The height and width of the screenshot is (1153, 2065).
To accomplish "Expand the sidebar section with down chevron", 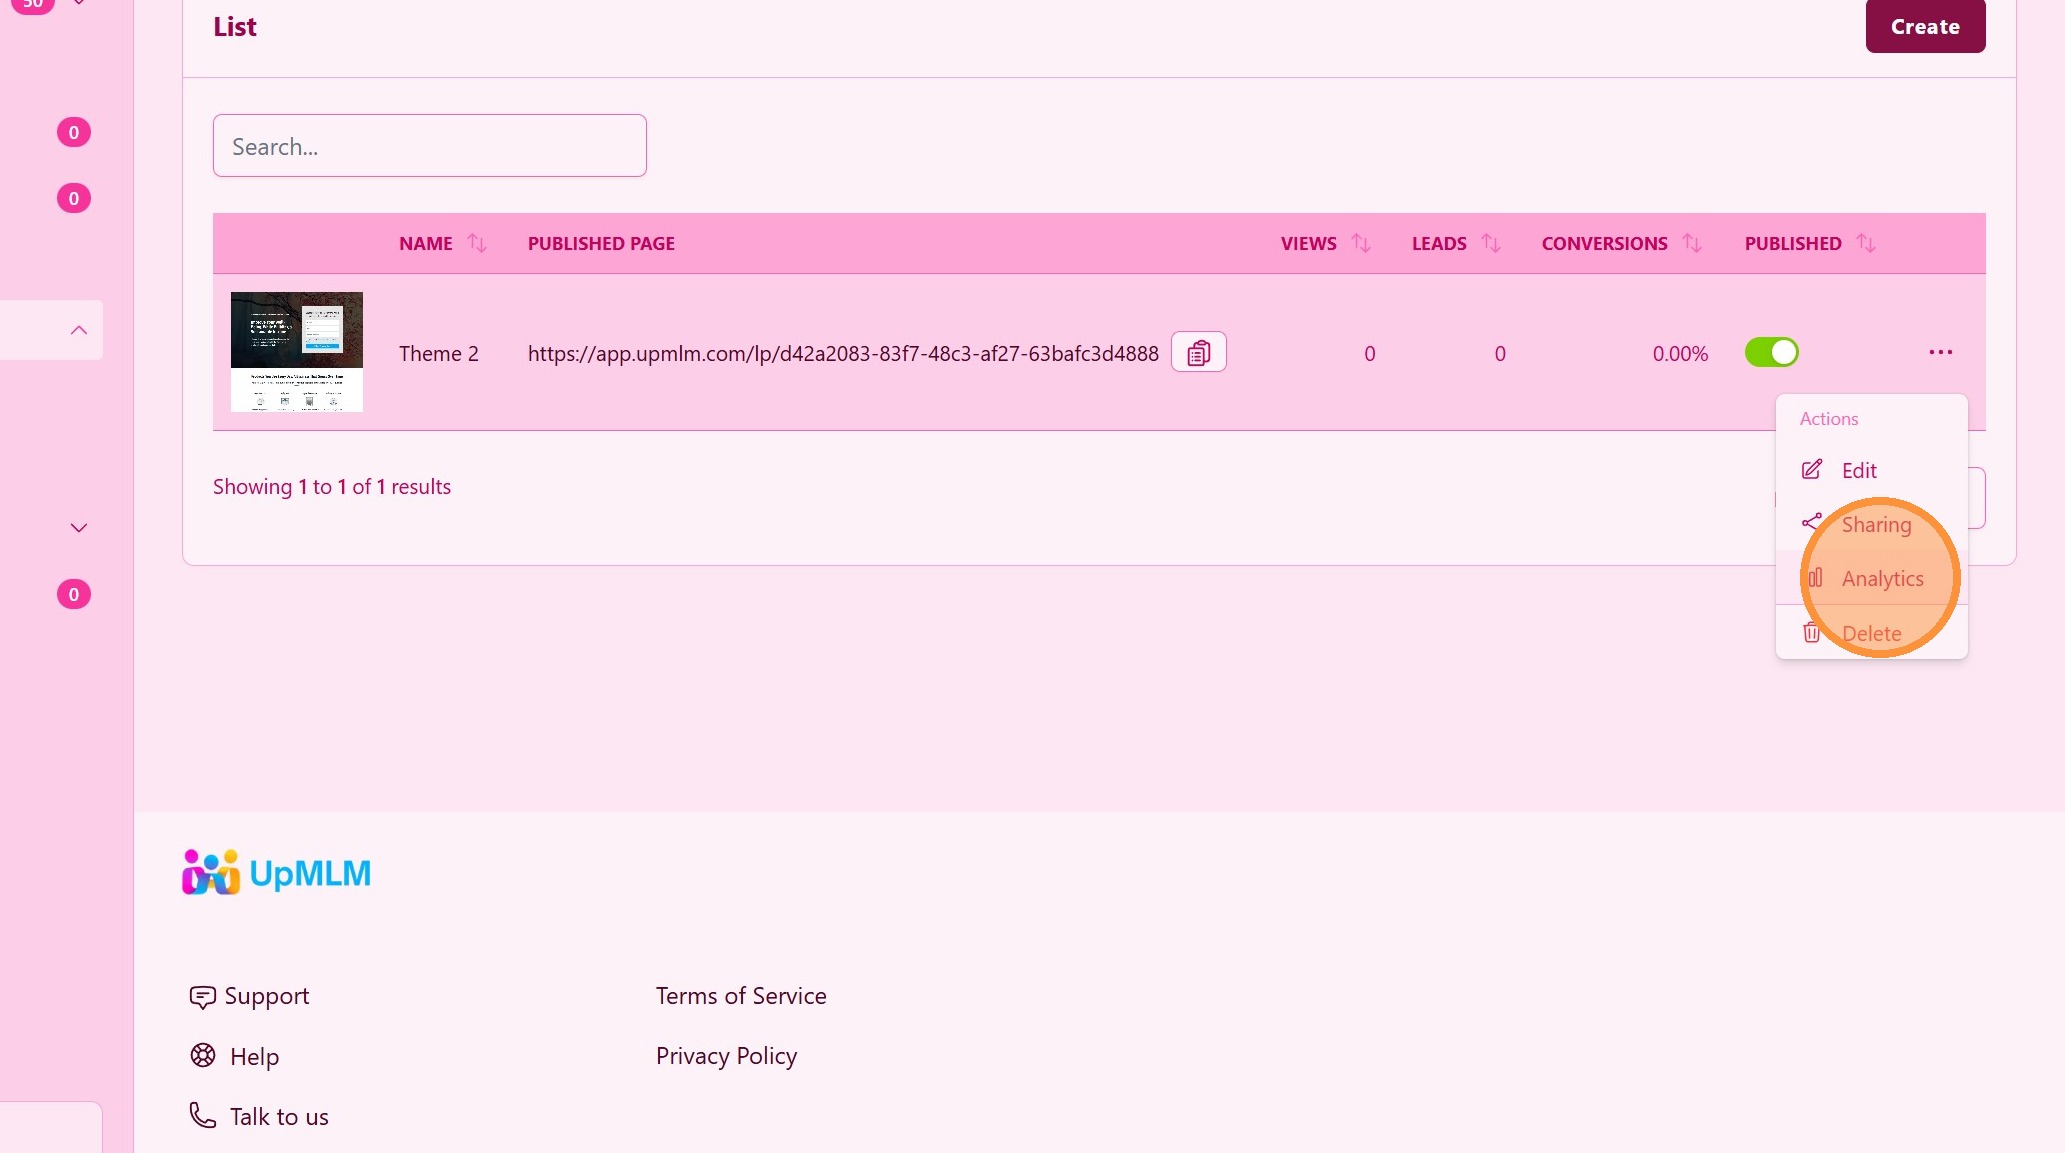I will pyautogui.click(x=78, y=527).
